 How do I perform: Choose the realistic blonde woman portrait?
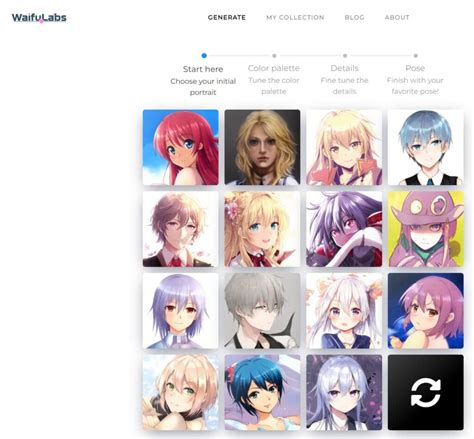click(262, 147)
